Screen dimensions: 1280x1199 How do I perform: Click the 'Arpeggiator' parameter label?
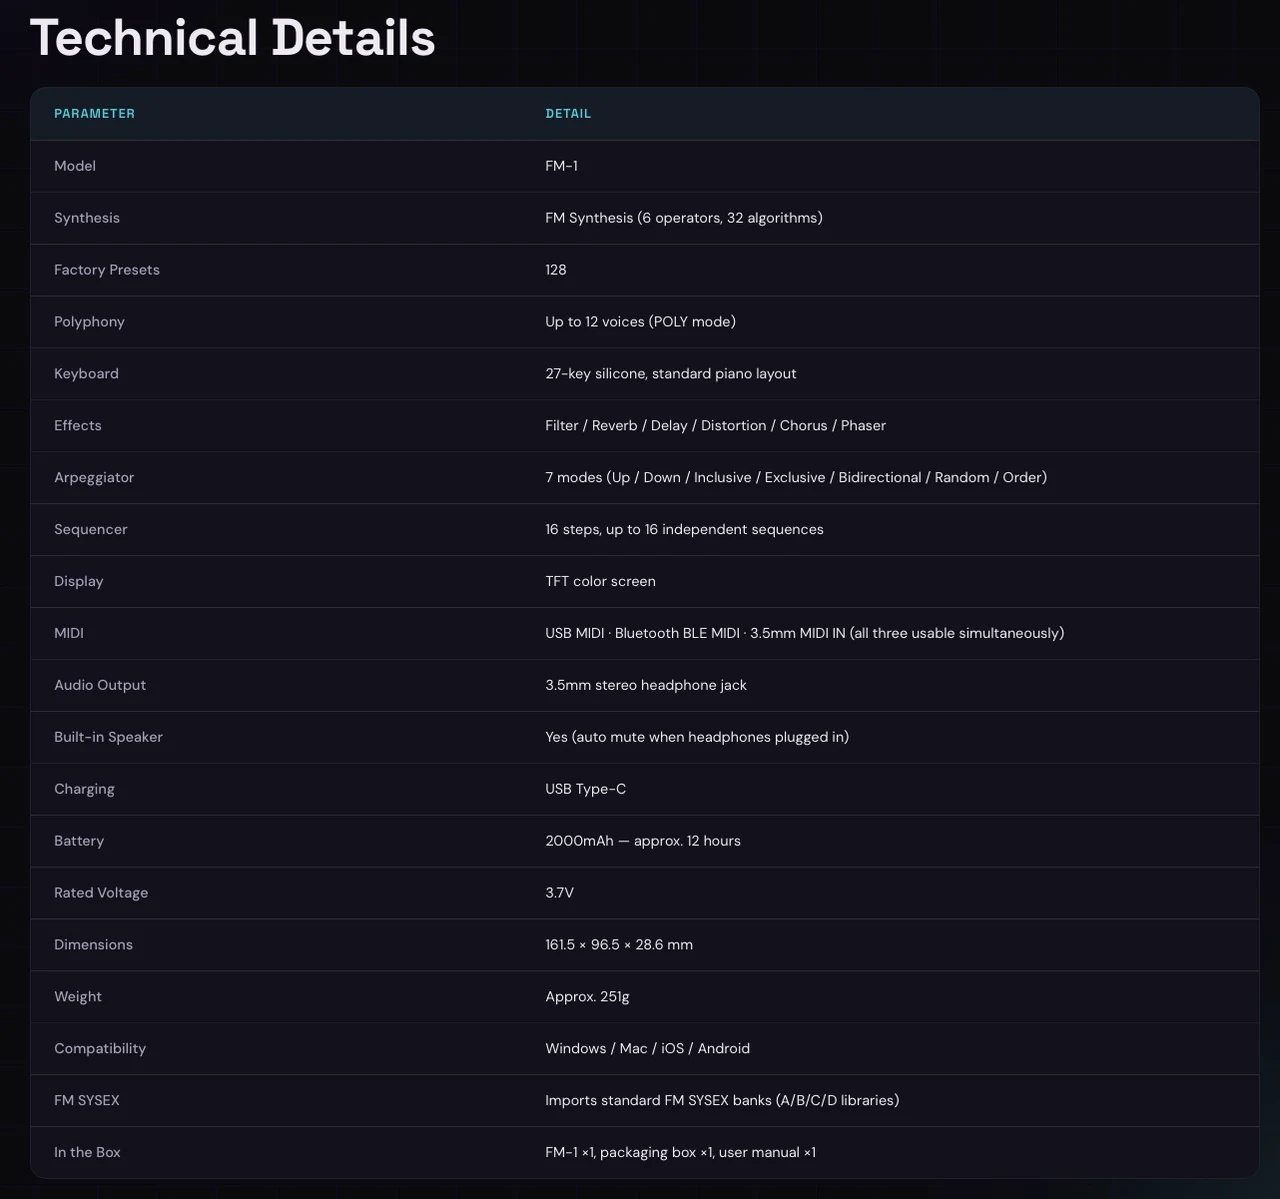[94, 478]
